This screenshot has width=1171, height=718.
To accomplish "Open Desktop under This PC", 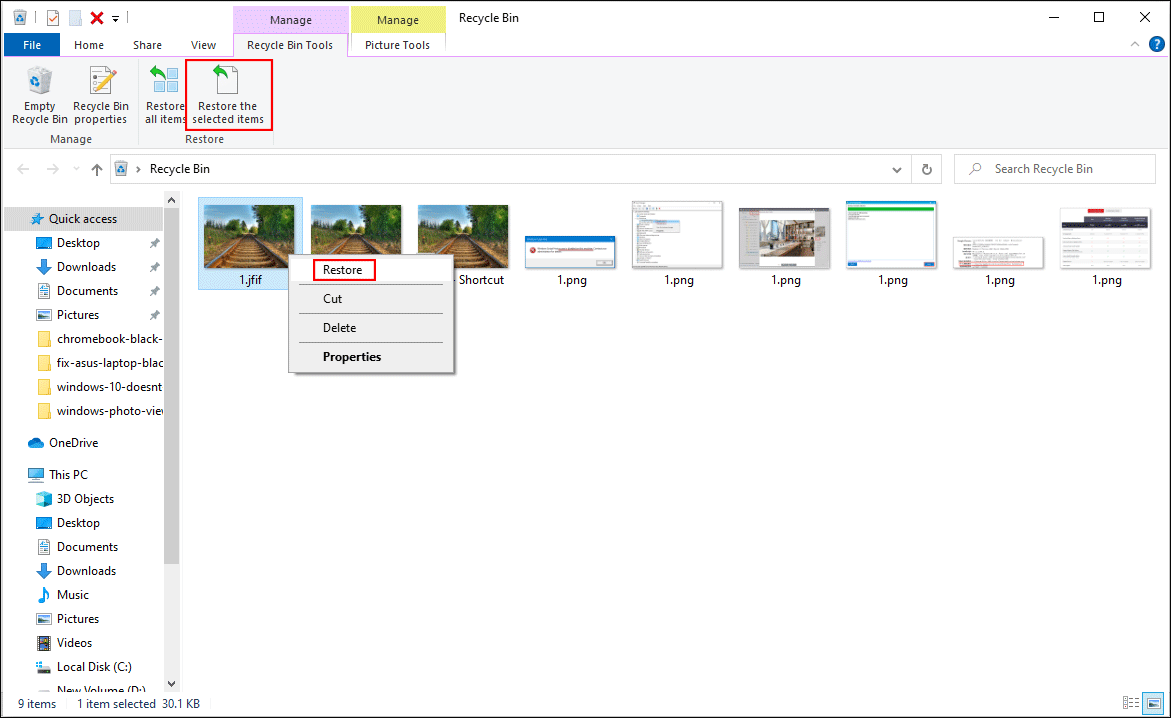I will [x=78, y=522].
